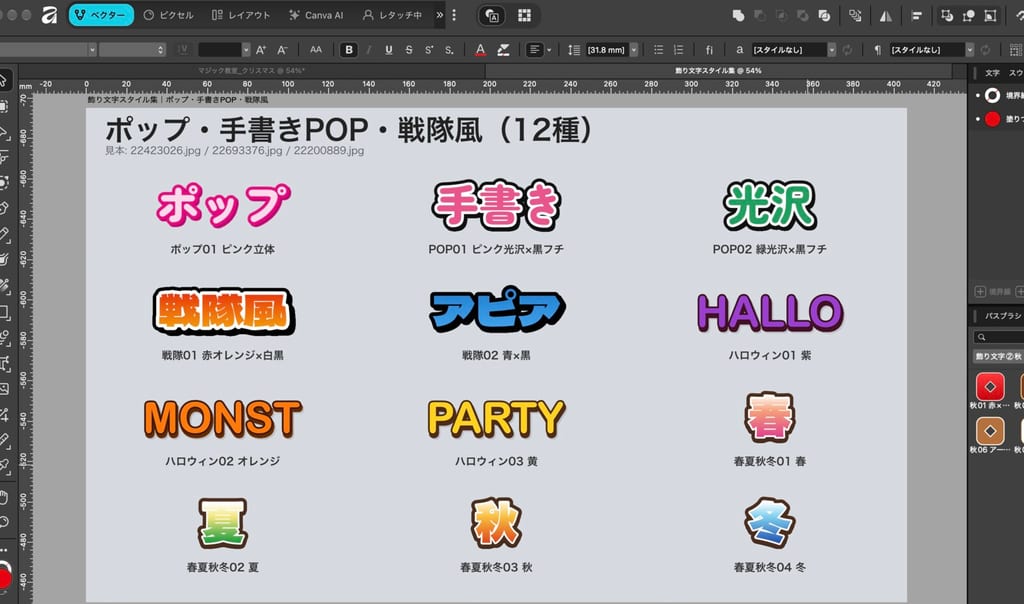Toggle superscript formatting
Viewport: 1024px width, 604px height.
[429, 50]
